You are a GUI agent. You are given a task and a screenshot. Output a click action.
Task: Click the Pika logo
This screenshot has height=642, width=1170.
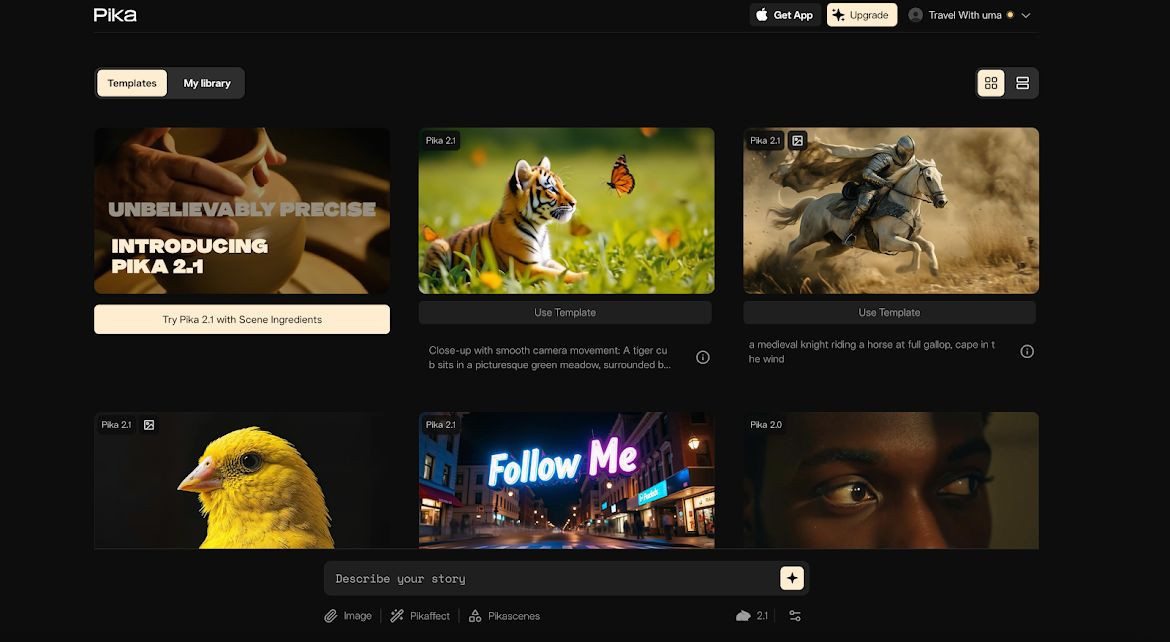tap(115, 15)
